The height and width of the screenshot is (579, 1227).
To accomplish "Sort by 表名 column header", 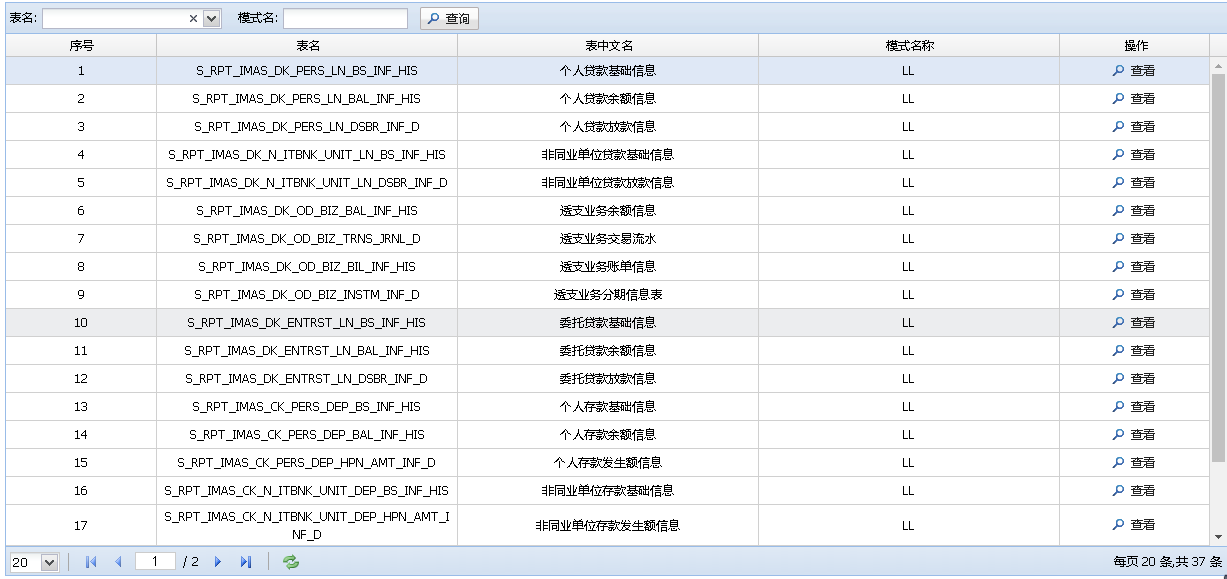I will pos(307,46).
